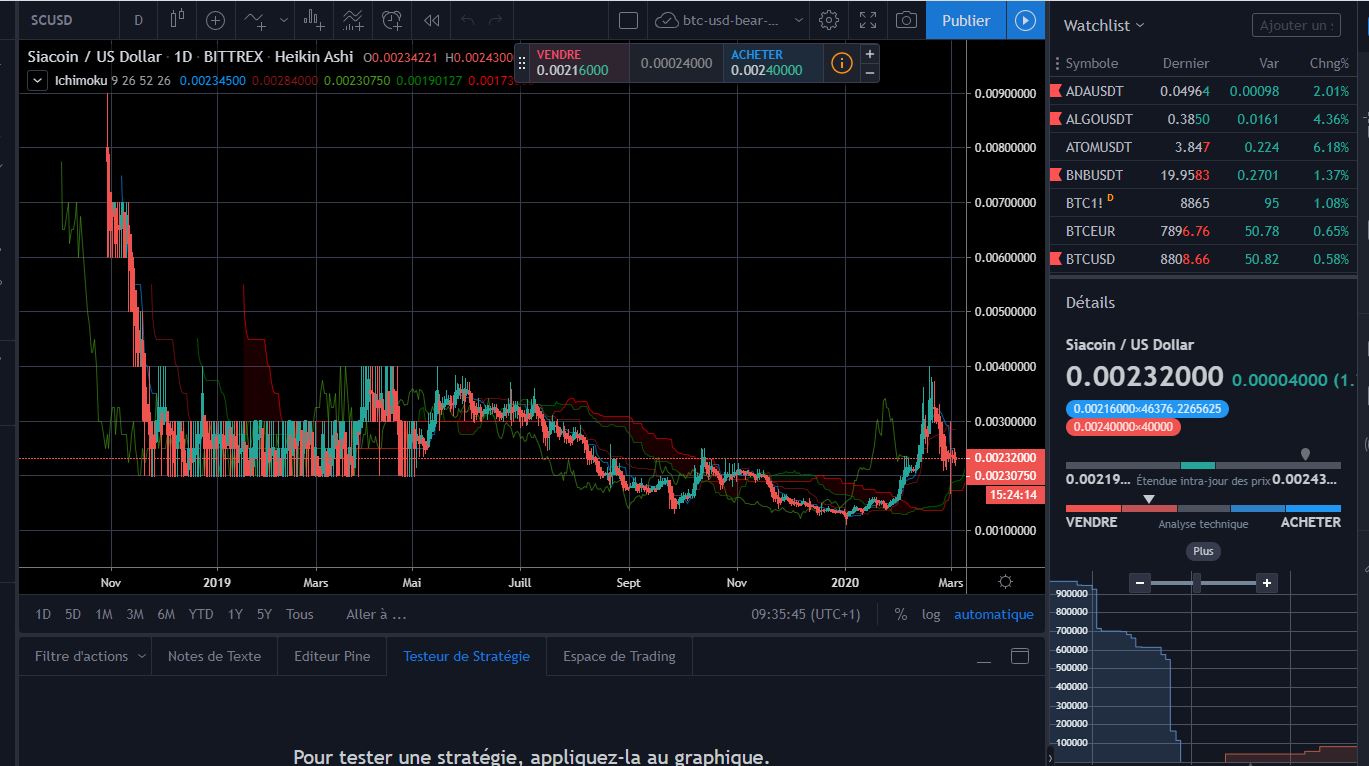The image size is (1369, 766).
Task: Select BTCUSD in the watchlist
Action: click(1091, 259)
